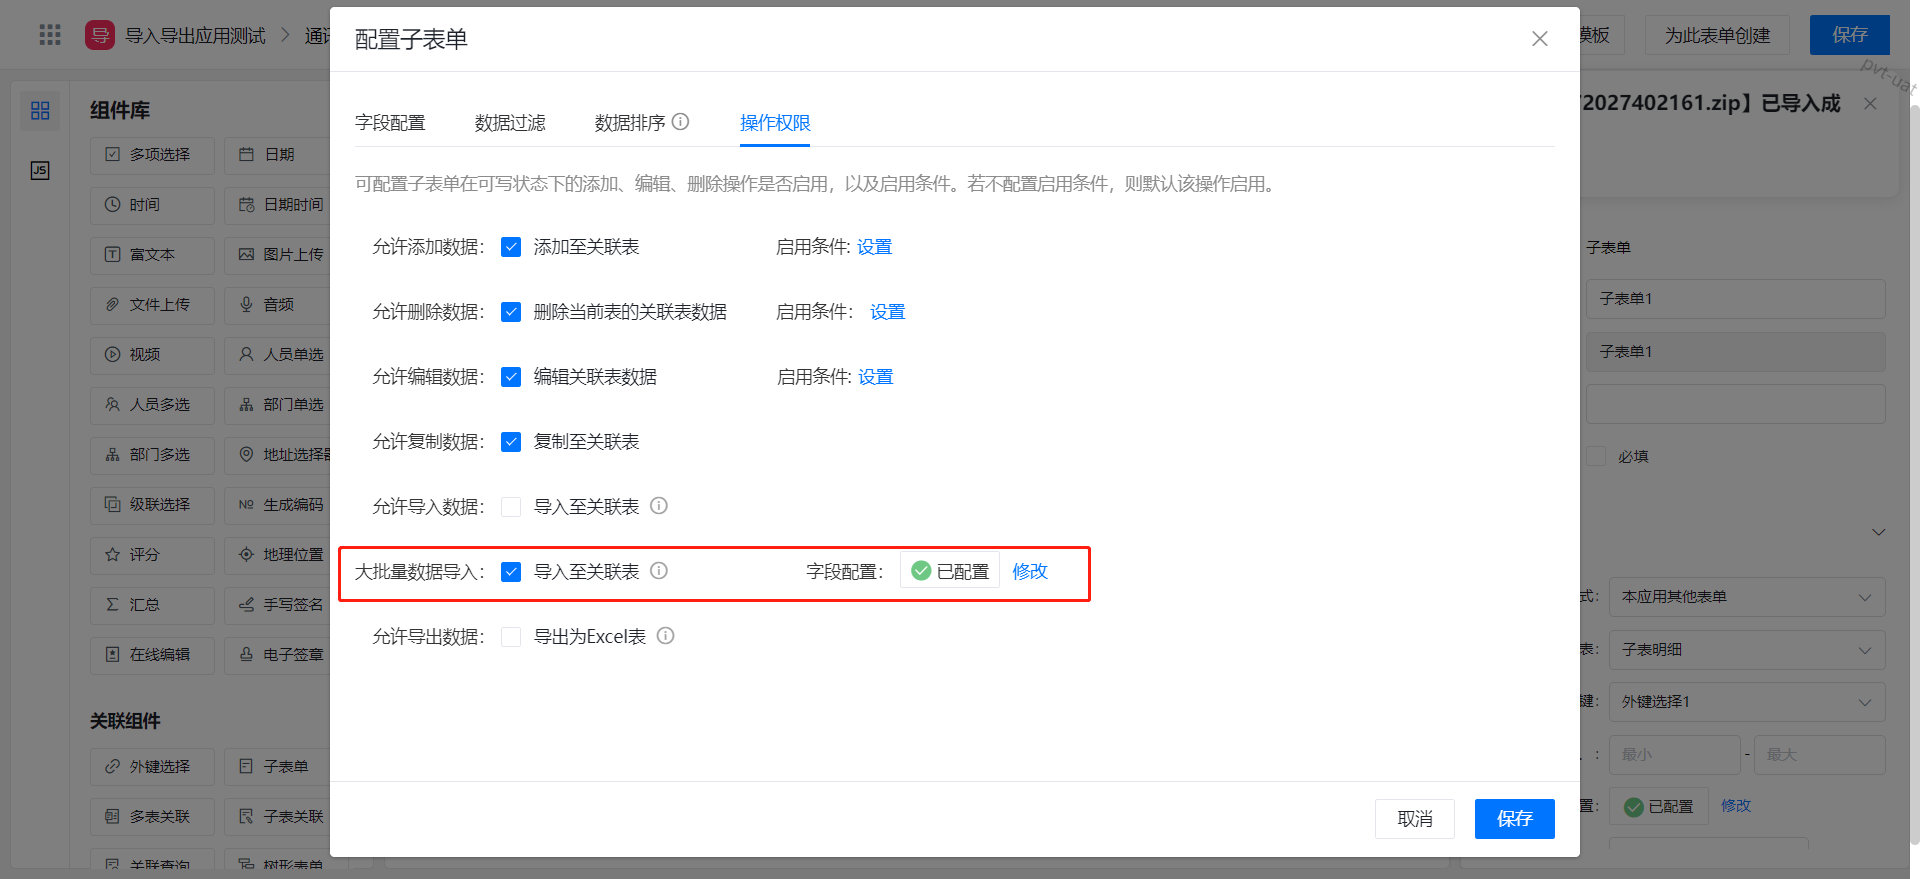Click 保存 button in dialog footer
The image size is (1920, 879).
pyautogui.click(x=1514, y=819)
